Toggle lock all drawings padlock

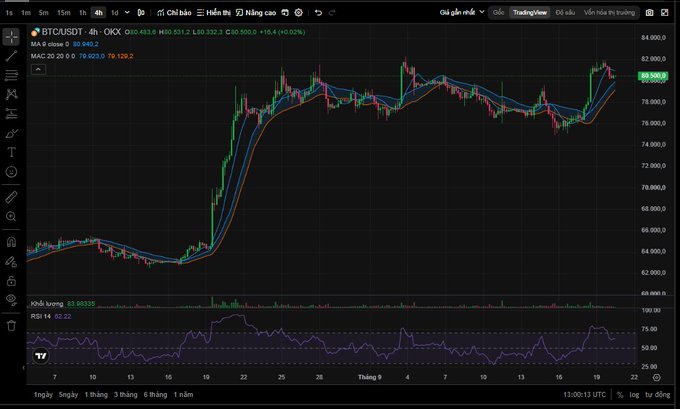(11, 281)
